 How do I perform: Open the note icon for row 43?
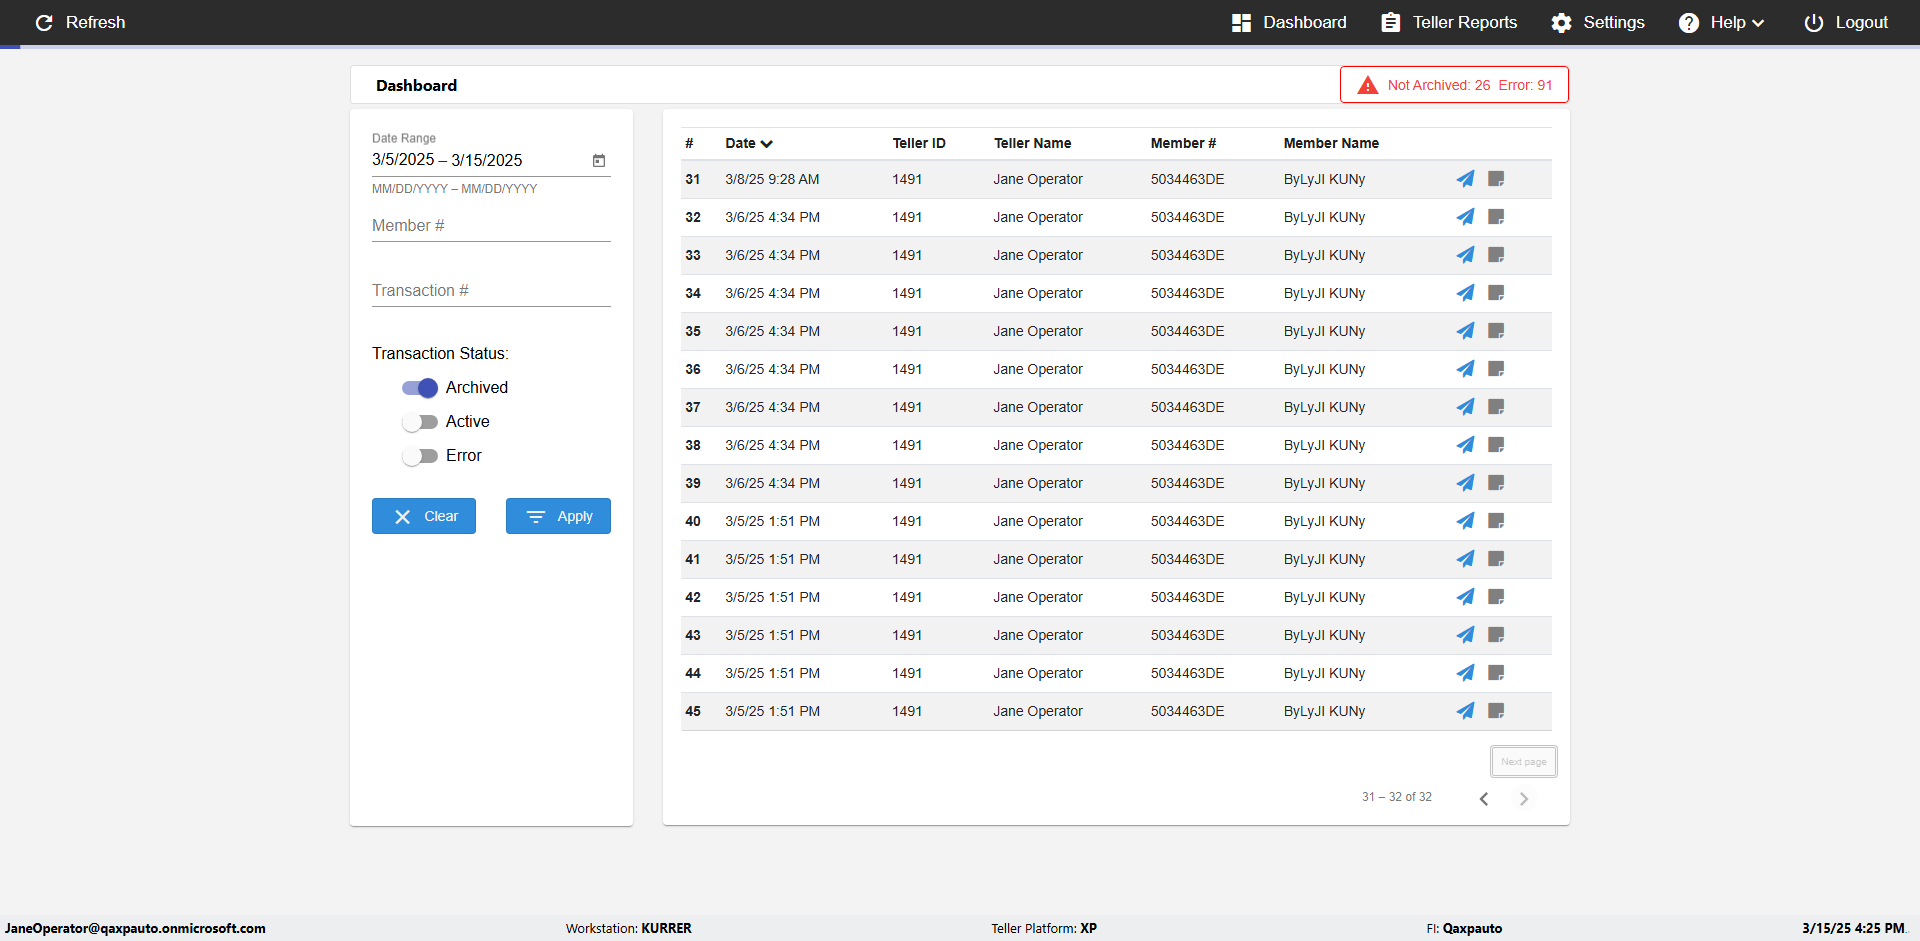[x=1496, y=635]
